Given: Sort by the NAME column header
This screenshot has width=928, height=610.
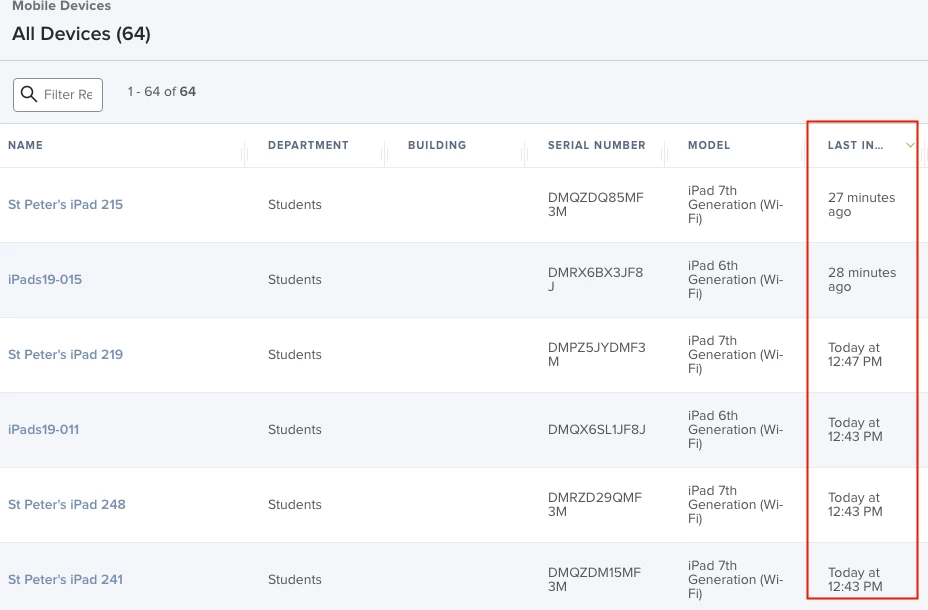Looking at the screenshot, I should click(x=25, y=146).
